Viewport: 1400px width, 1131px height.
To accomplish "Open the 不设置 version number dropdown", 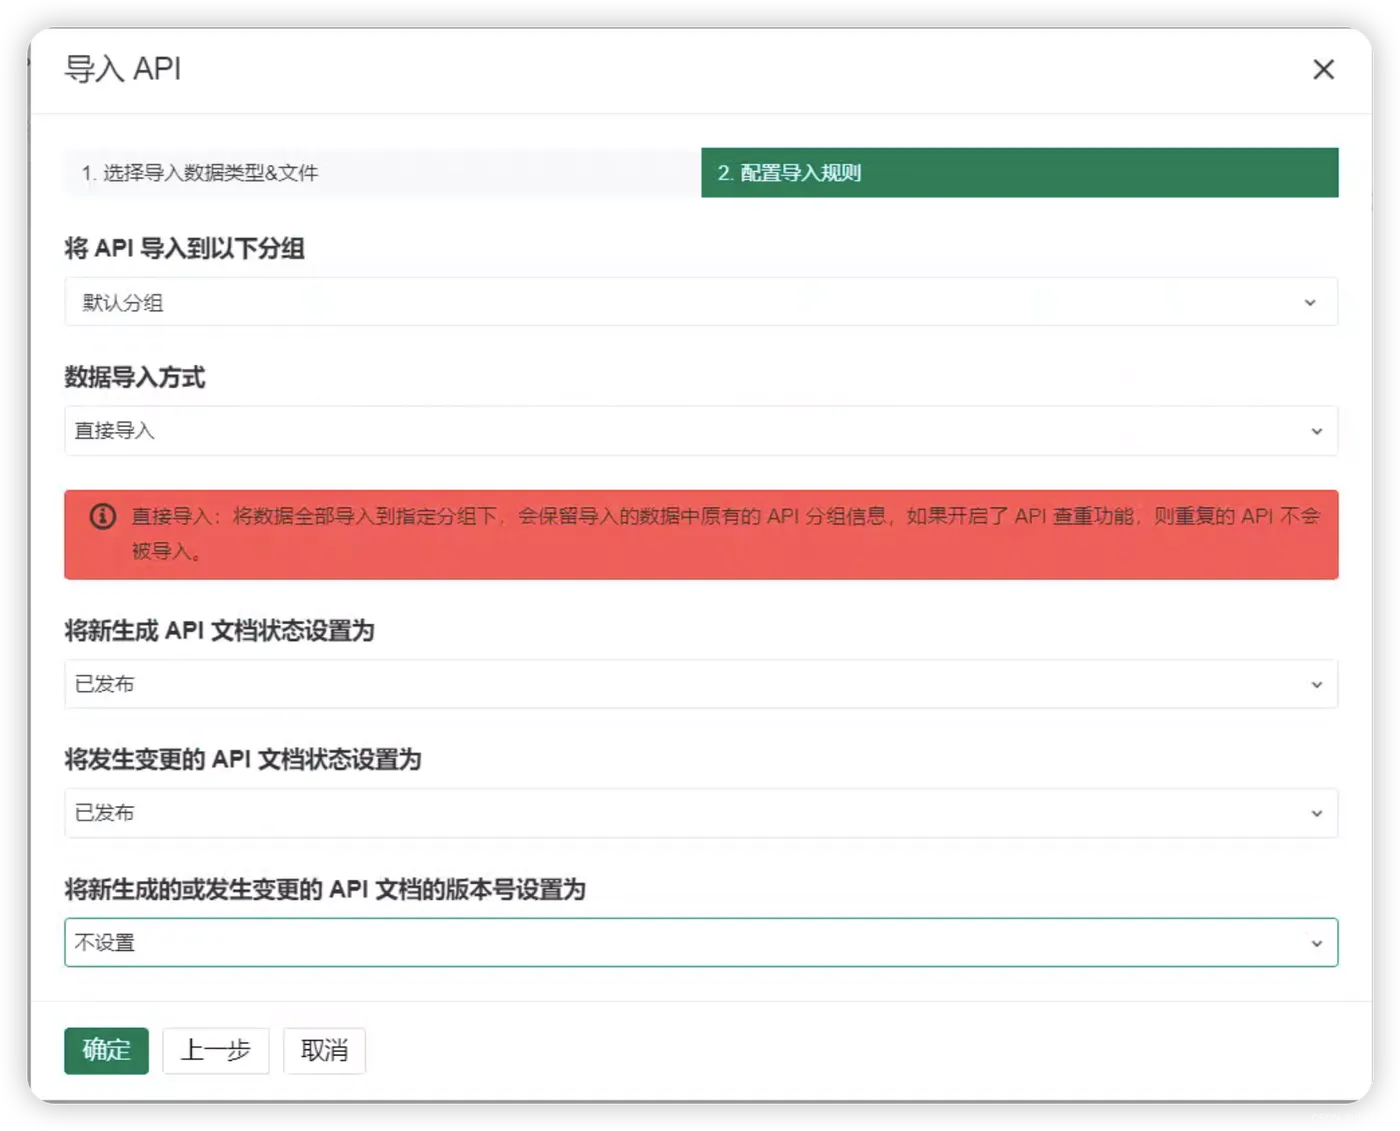I will (701, 942).
